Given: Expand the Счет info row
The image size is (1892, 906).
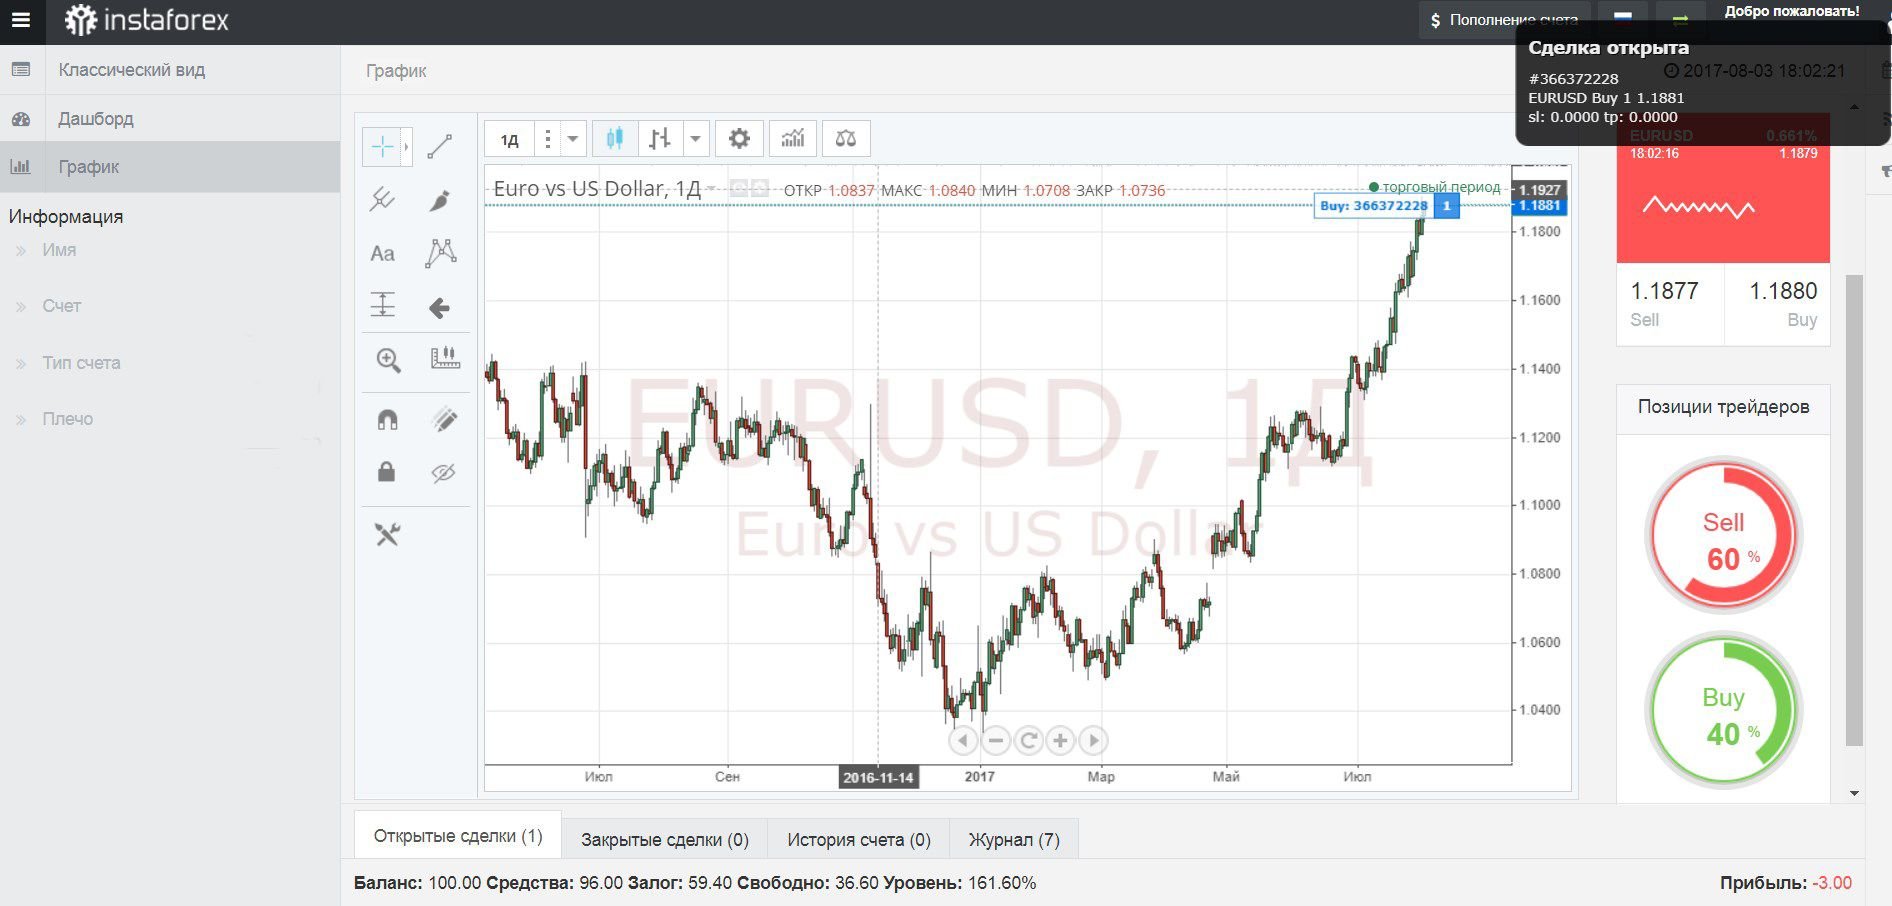Looking at the screenshot, I should (x=61, y=306).
